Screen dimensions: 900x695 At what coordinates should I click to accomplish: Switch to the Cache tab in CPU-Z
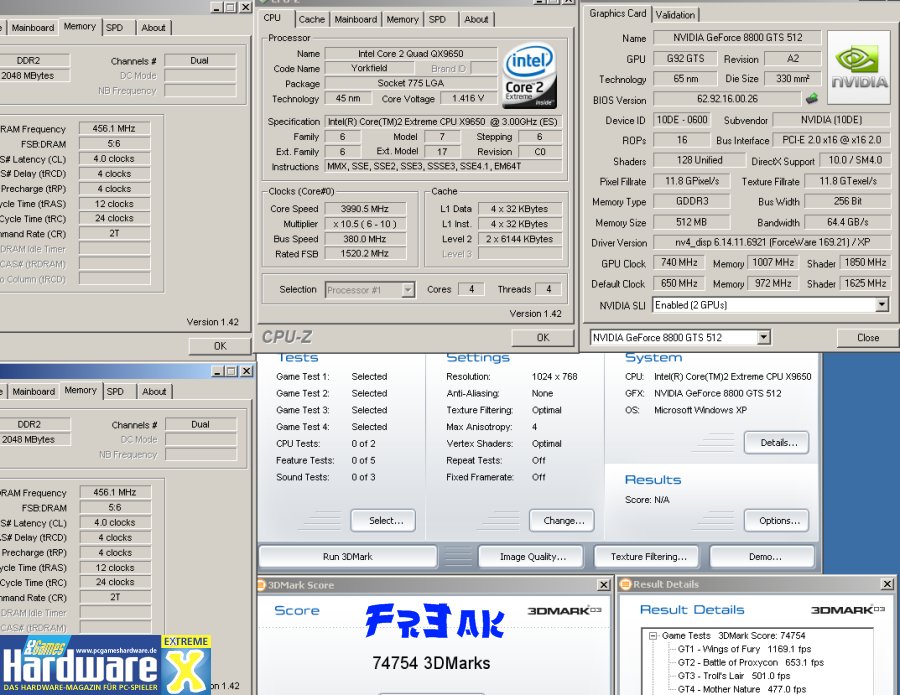(312, 20)
